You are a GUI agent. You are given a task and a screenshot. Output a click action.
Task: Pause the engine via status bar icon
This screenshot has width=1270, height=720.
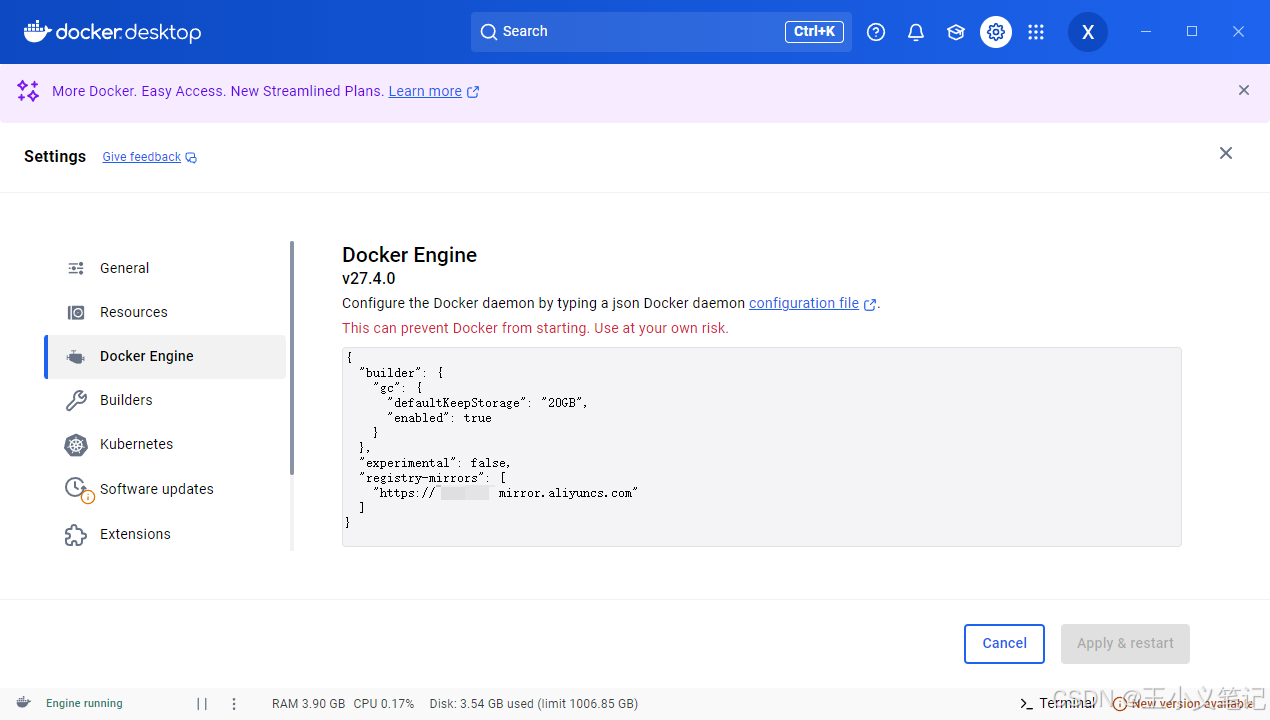point(202,704)
